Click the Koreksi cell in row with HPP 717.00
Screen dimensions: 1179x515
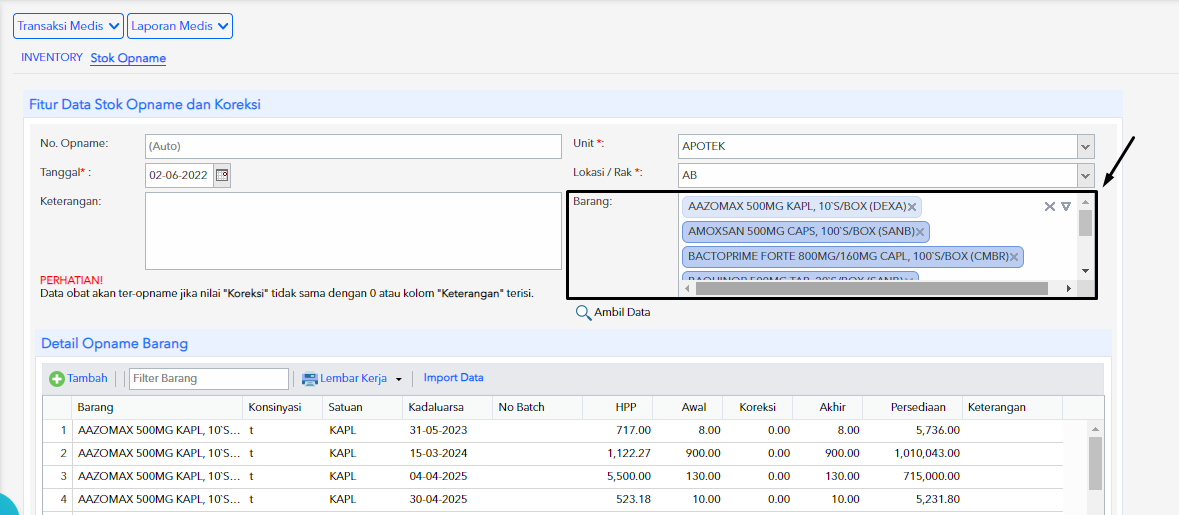coord(757,431)
